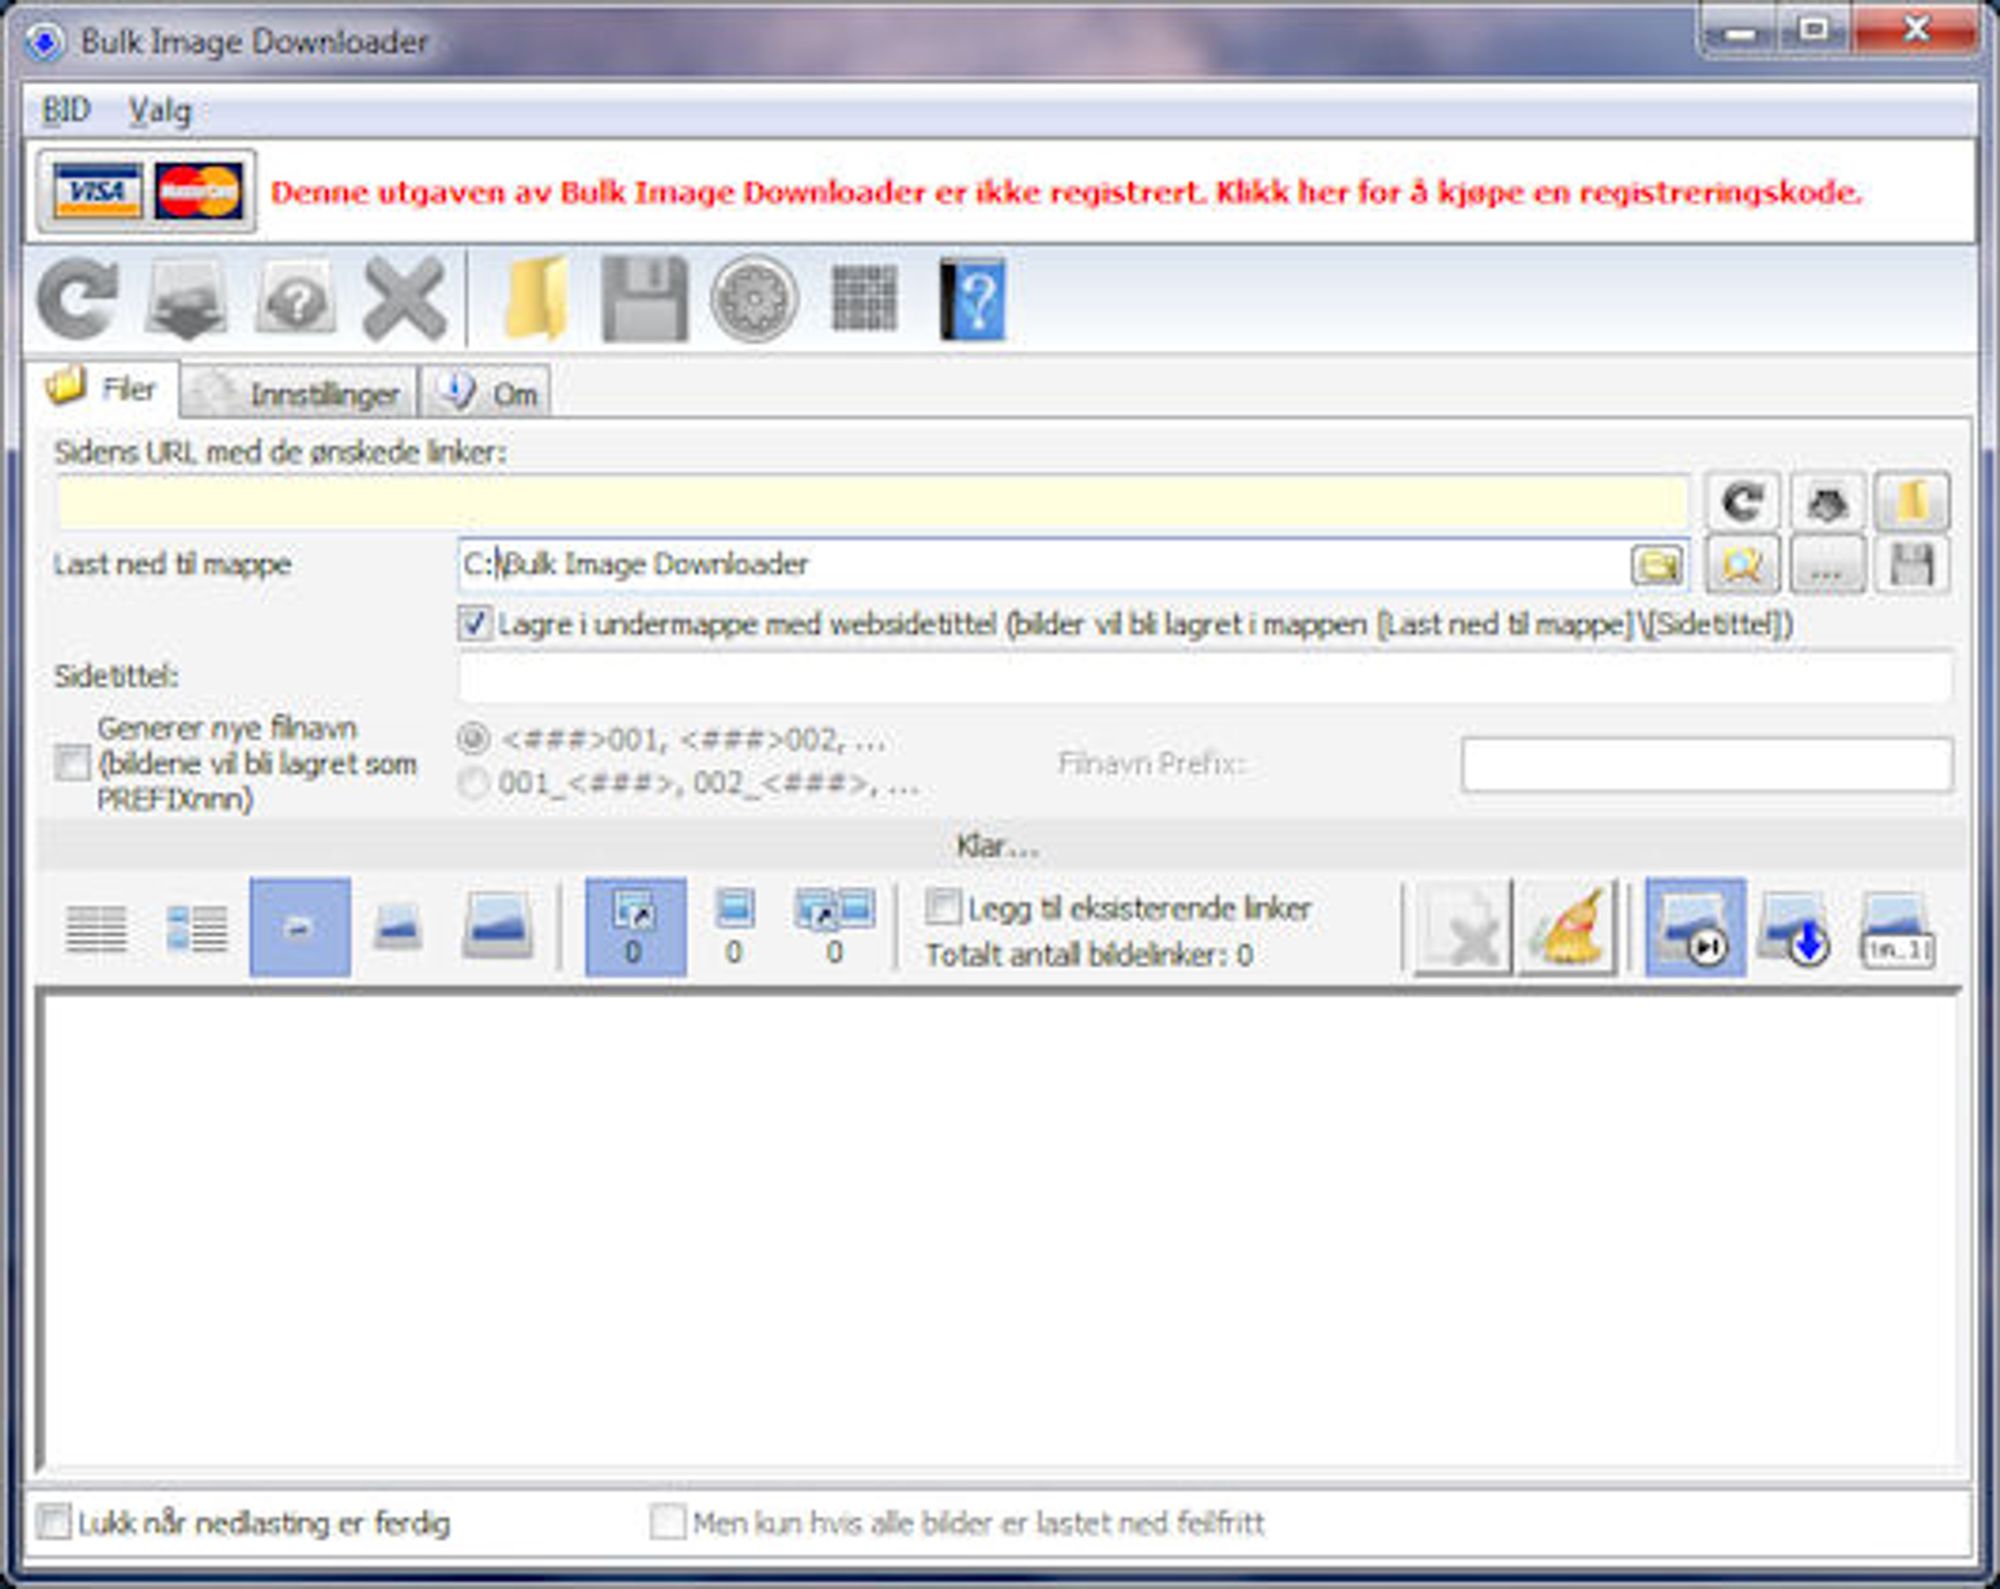Check Men kun hvis alle bilder feilfritt
Screen dimensions: 2000x1589
(667, 1523)
